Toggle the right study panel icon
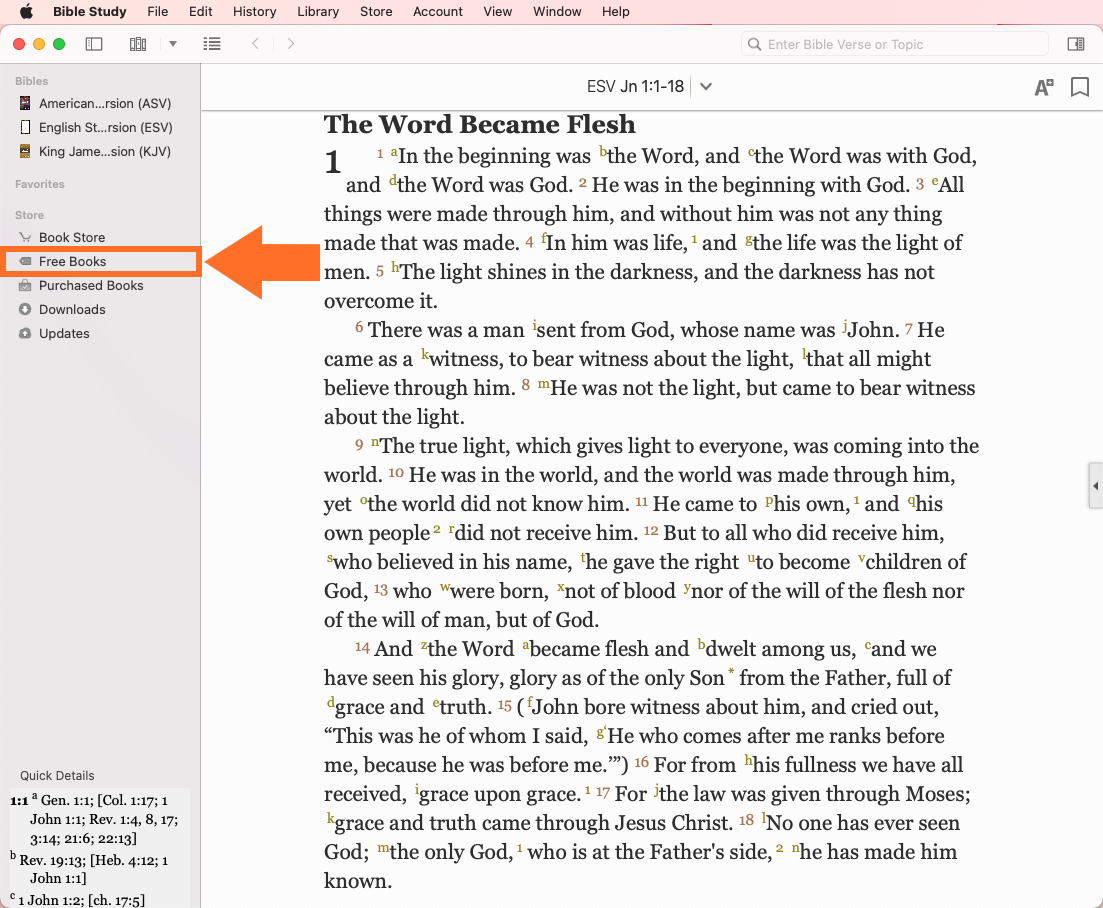This screenshot has width=1103, height=908. (1076, 44)
